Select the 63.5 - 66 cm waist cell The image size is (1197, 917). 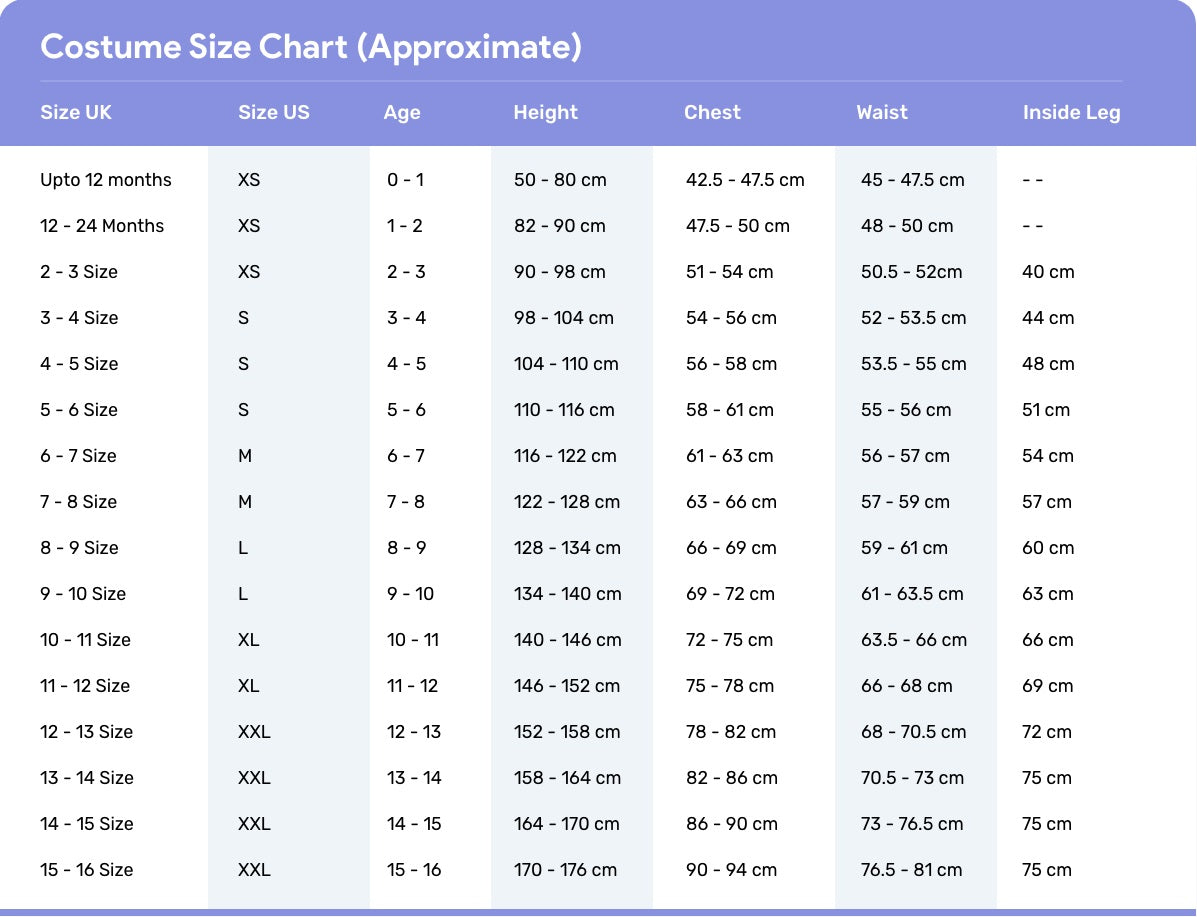click(913, 640)
